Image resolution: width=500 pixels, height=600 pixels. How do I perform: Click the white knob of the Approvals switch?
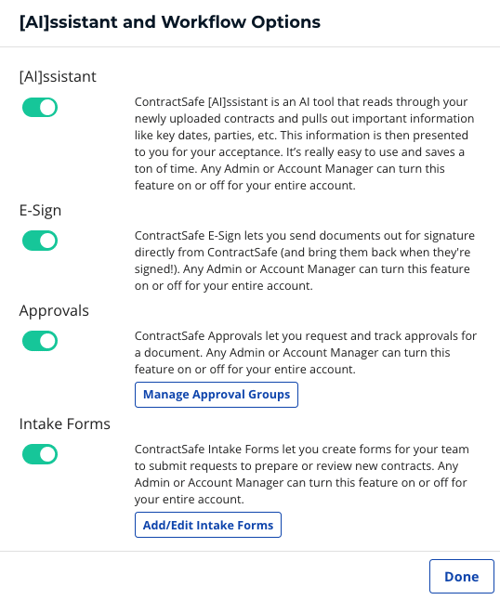(x=48, y=341)
